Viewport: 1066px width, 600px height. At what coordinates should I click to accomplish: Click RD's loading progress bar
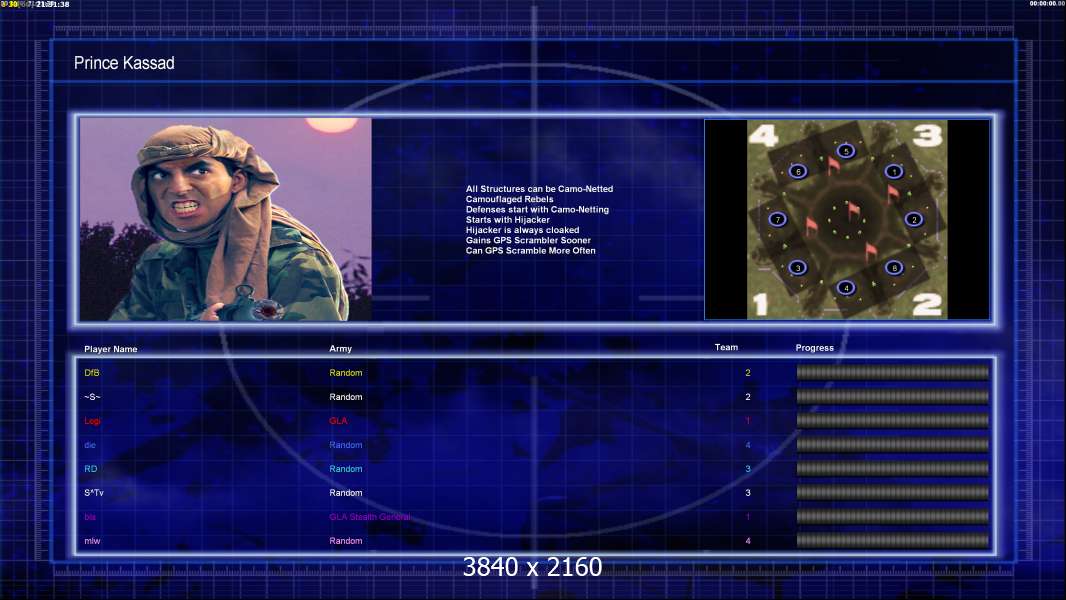tap(893, 469)
